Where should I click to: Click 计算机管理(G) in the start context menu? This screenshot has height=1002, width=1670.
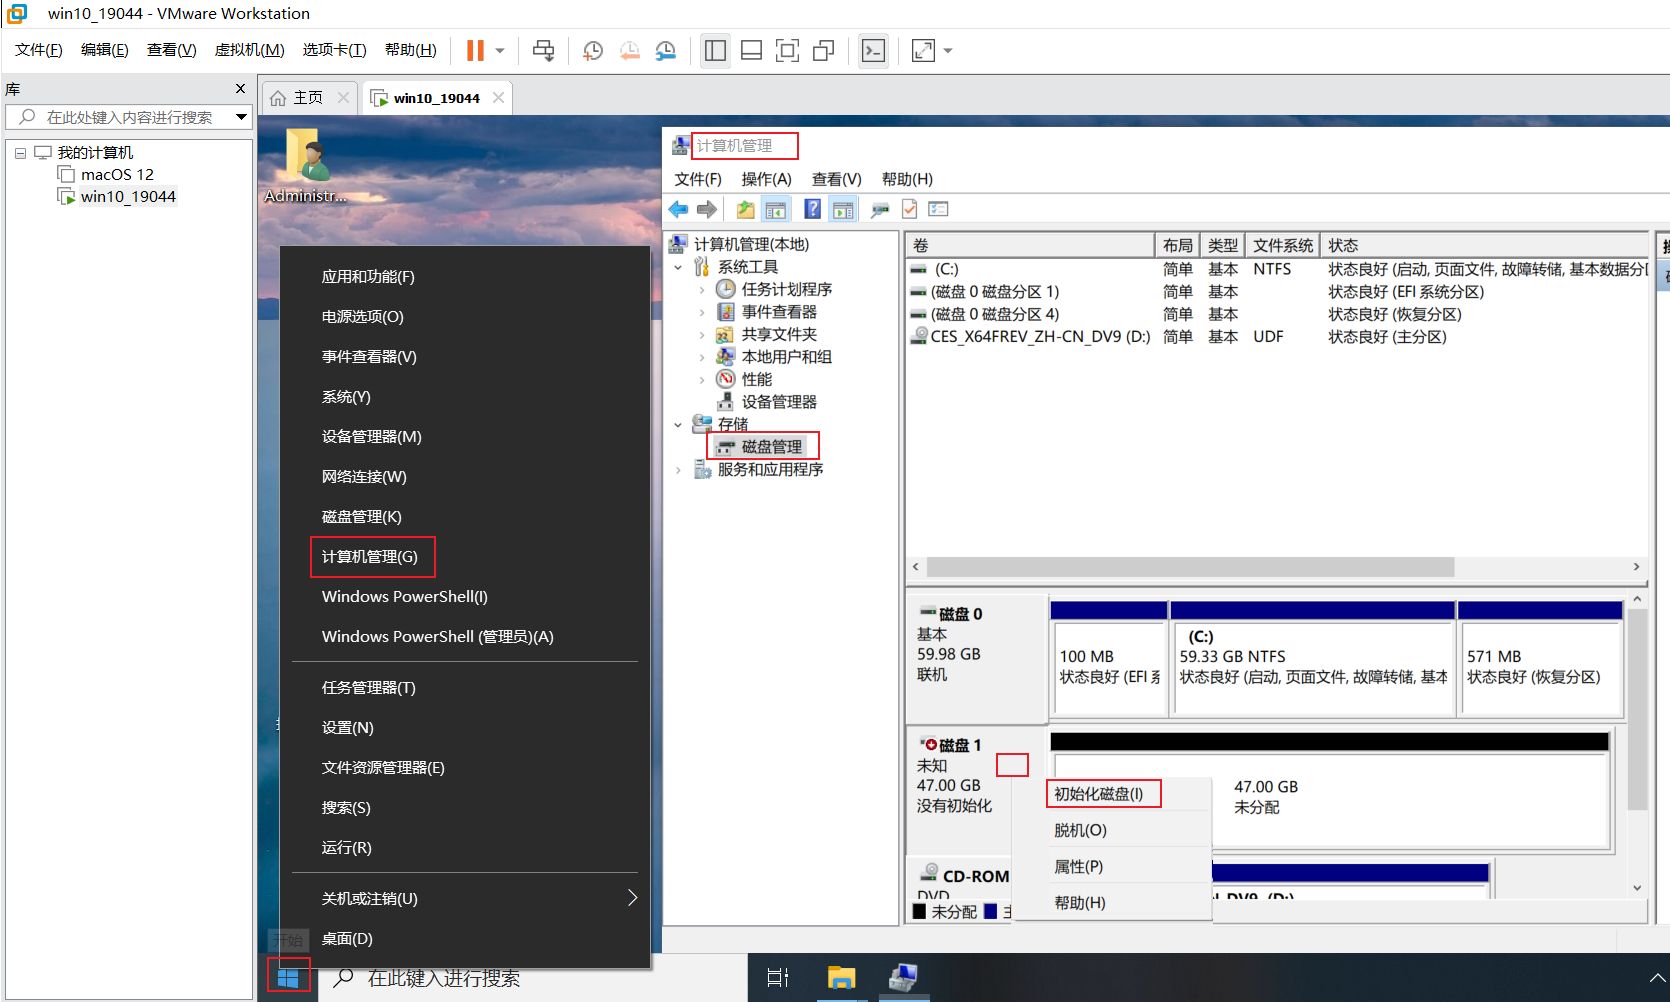(370, 557)
